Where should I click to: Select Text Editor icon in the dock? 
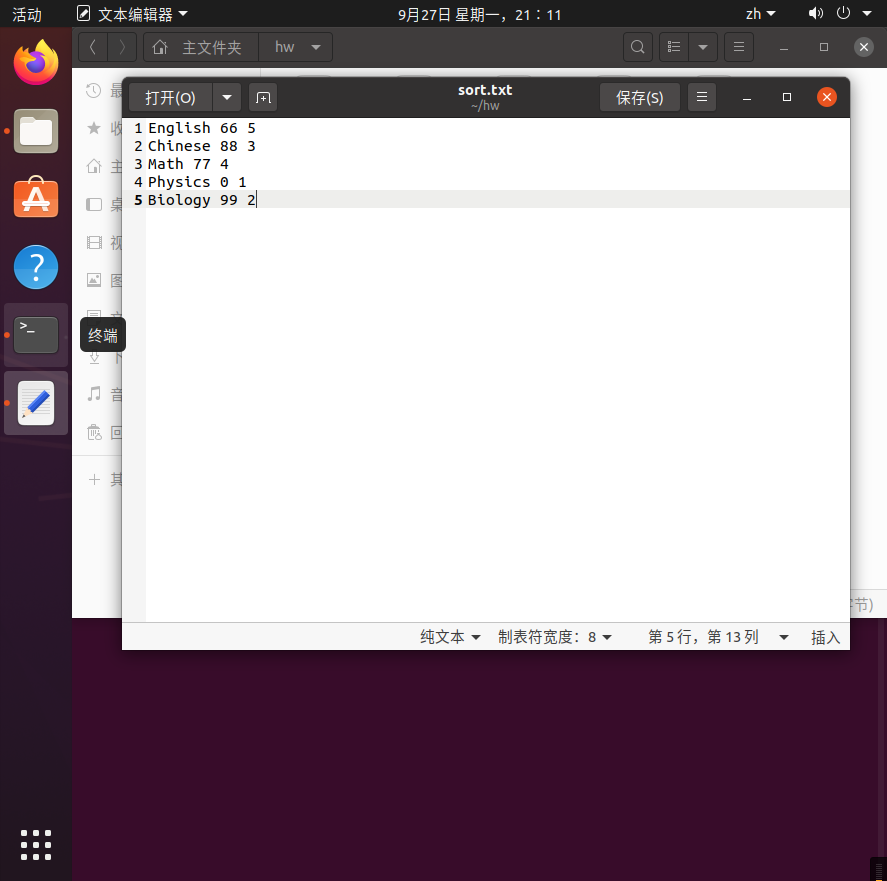[x=36, y=403]
